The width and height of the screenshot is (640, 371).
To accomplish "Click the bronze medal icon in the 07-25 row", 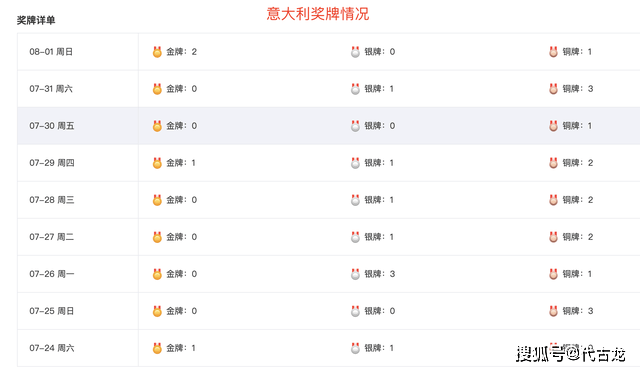I will [553, 311].
